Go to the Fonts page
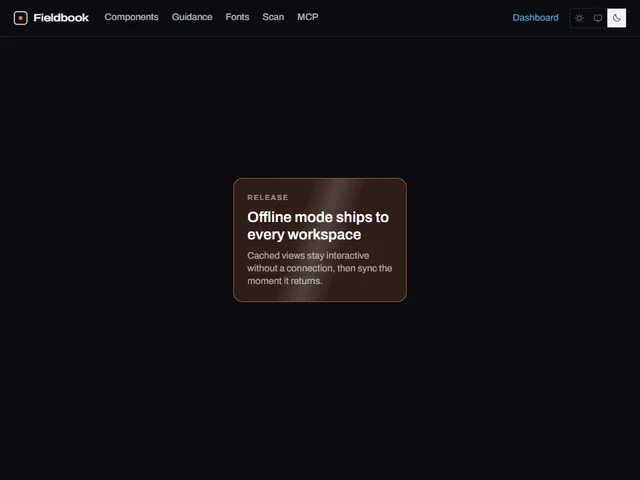640x480 pixels. pos(237,17)
